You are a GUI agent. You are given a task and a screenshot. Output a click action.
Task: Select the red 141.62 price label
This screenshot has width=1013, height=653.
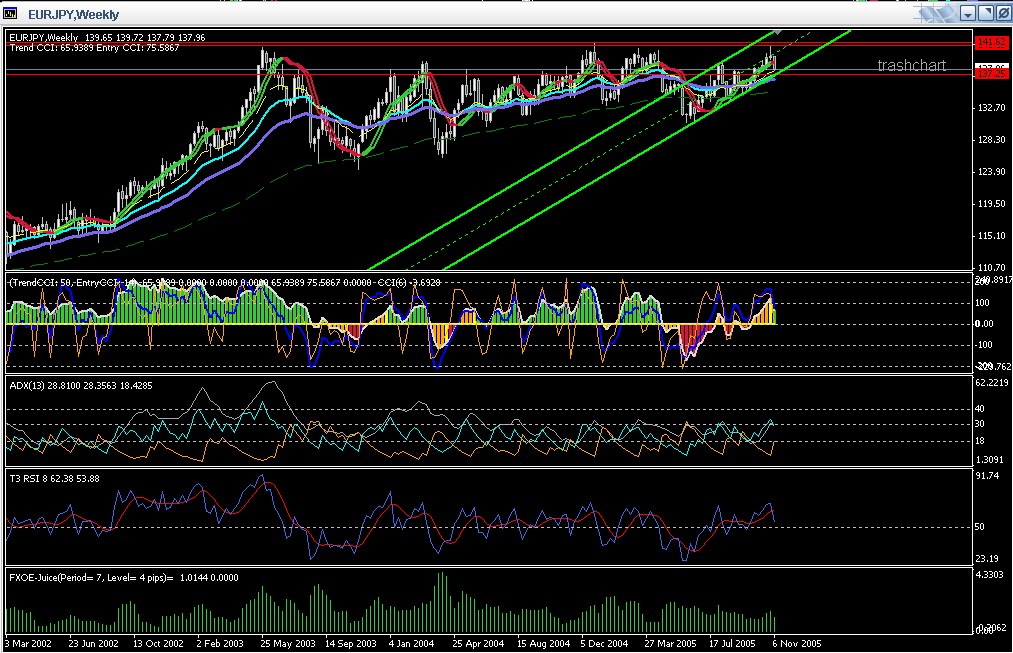tap(992, 43)
